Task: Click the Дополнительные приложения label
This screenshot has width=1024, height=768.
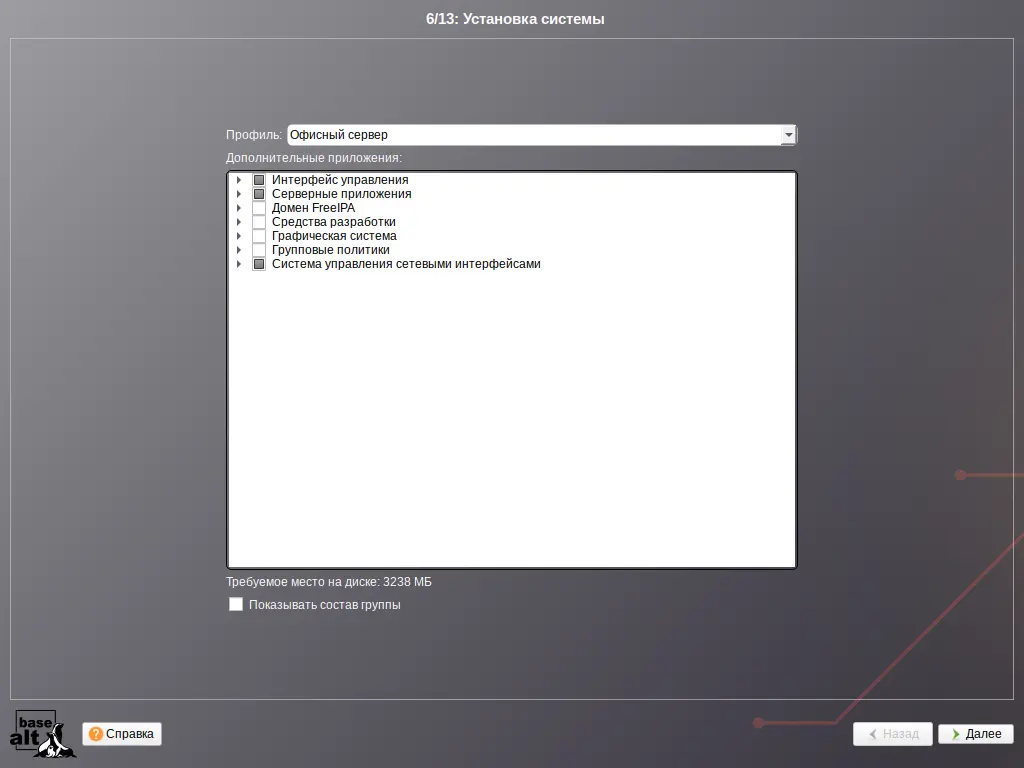Action: point(314,158)
